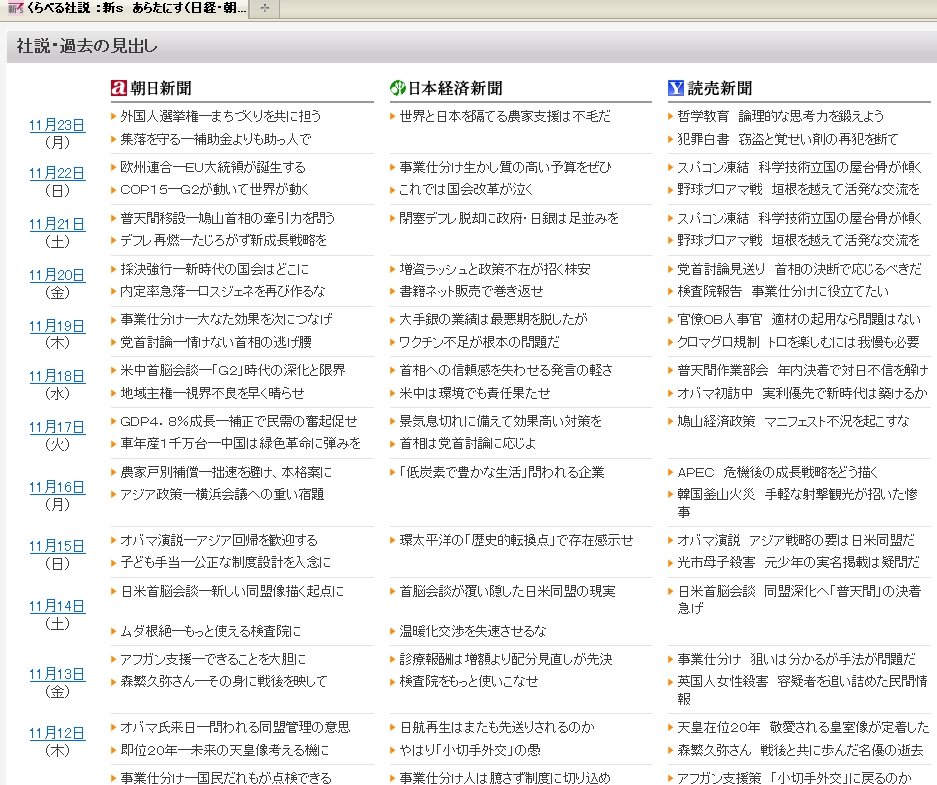Click headline 哲学教育 論理的な思考力を鍛えよう
This screenshot has height=785, width=937.
click(780, 116)
